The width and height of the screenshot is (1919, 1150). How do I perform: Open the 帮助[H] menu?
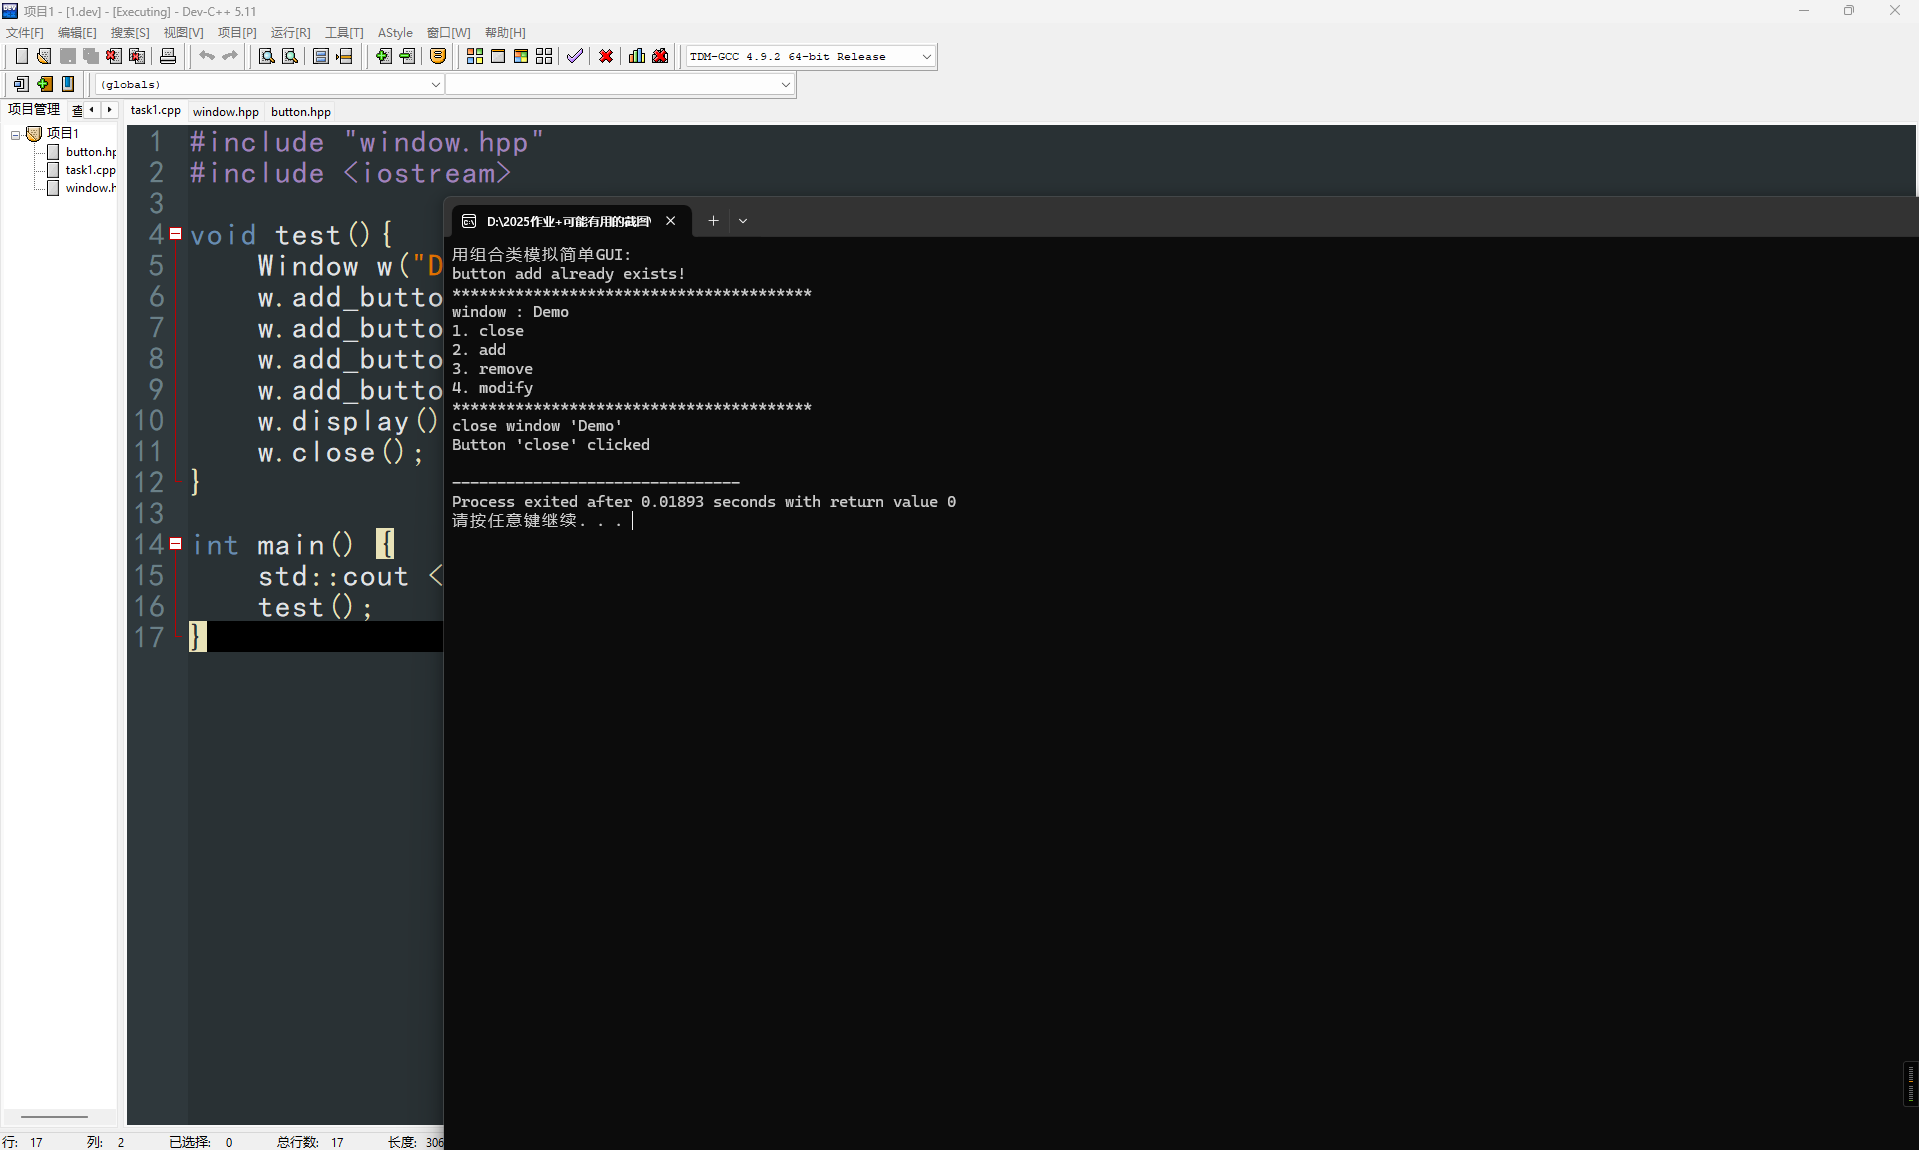pyautogui.click(x=505, y=33)
